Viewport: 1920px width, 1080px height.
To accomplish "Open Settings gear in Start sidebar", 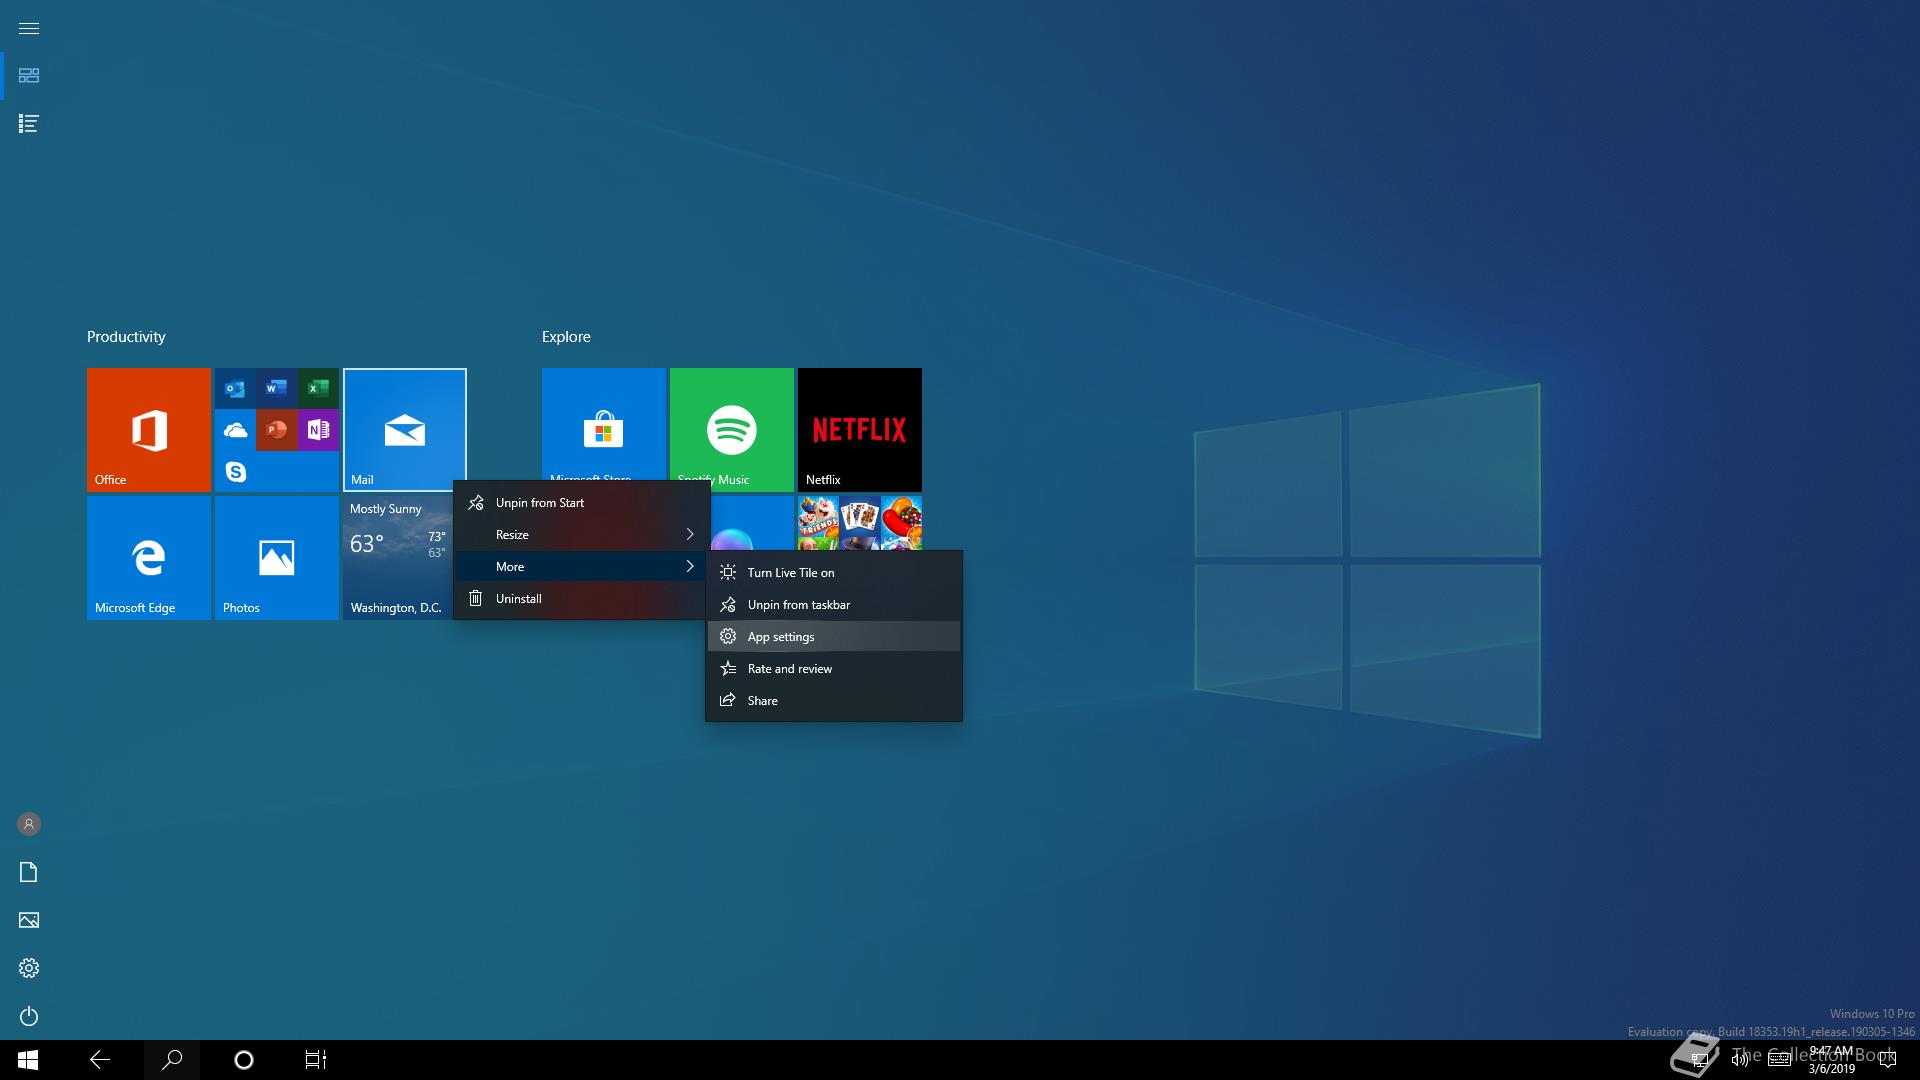I will point(29,968).
